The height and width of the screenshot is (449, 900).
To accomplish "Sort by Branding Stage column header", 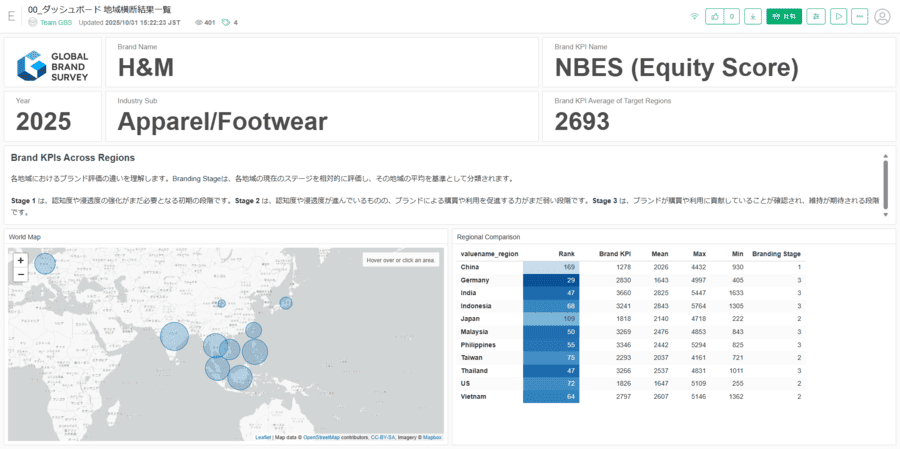I will tap(777, 254).
